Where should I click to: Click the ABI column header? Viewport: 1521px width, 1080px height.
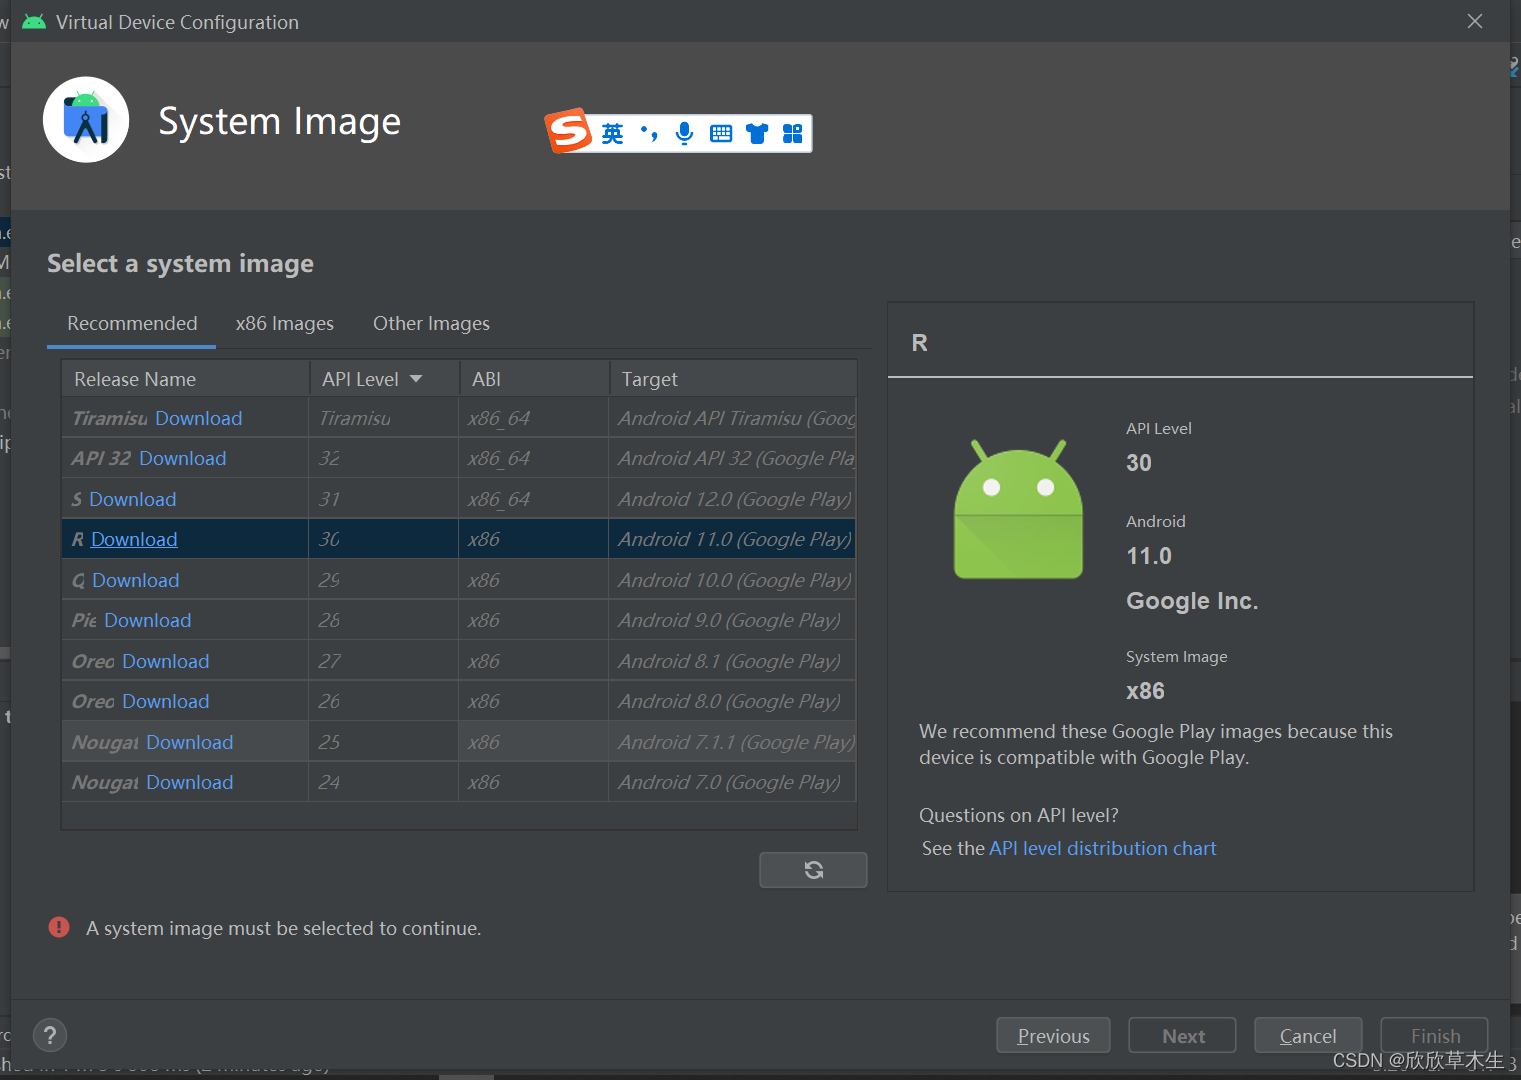(535, 379)
